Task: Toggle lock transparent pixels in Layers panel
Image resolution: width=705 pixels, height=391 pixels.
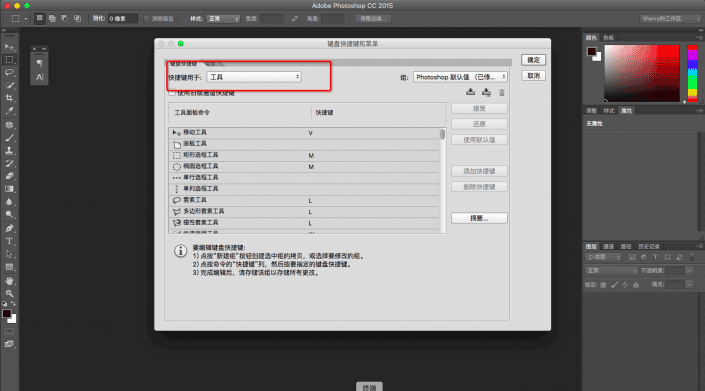Action: tap(603, 284)
